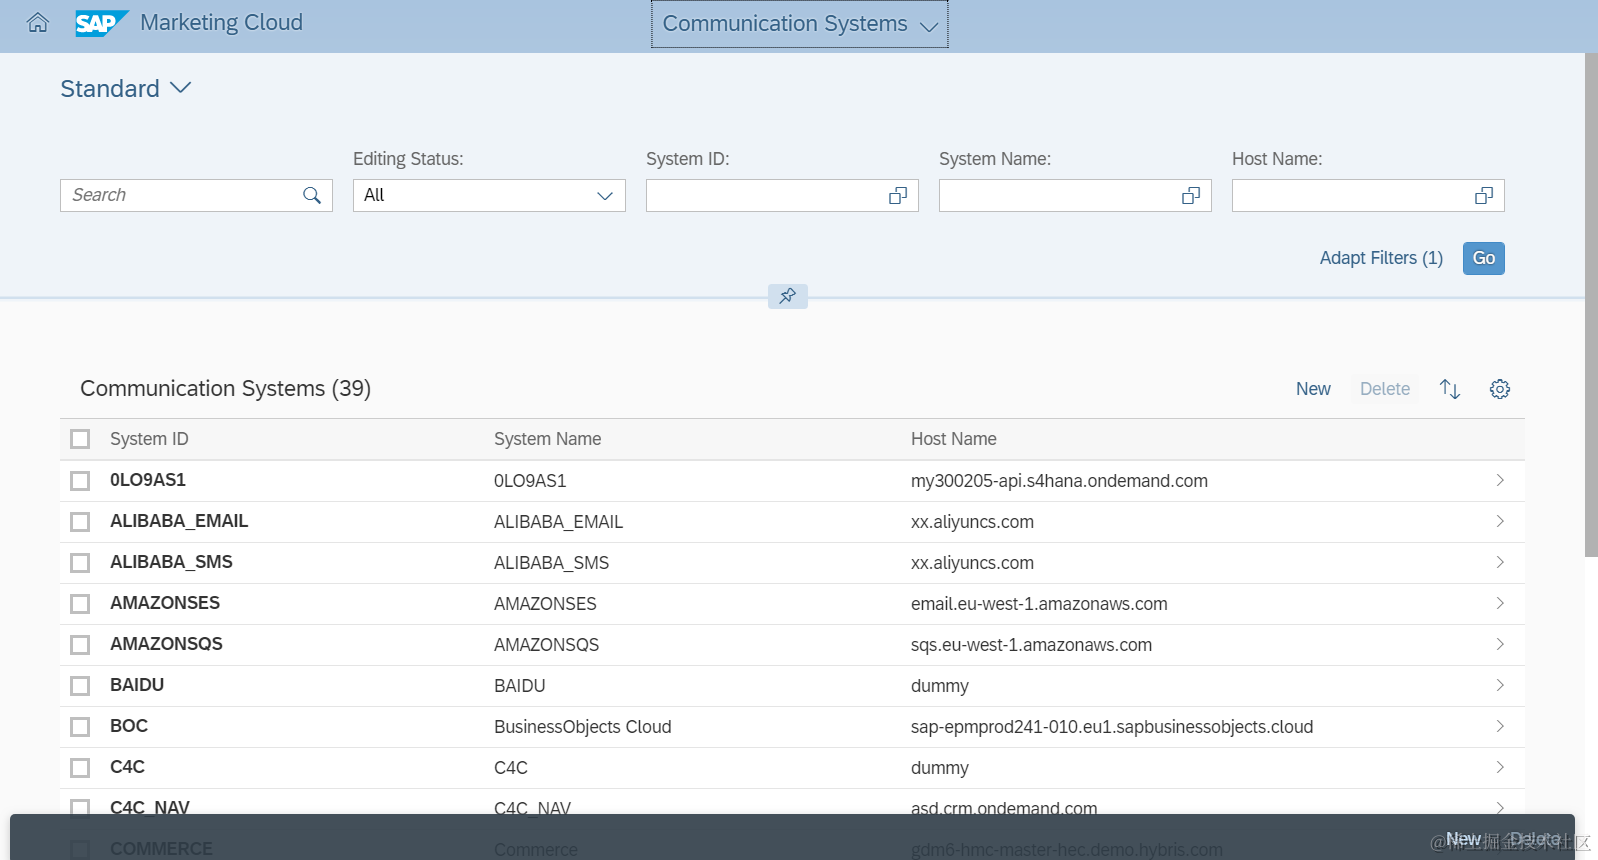The width and height of the screenshot is (1598, 860).
Task: Check the C4C row checkbox
Action: point(80,768)
